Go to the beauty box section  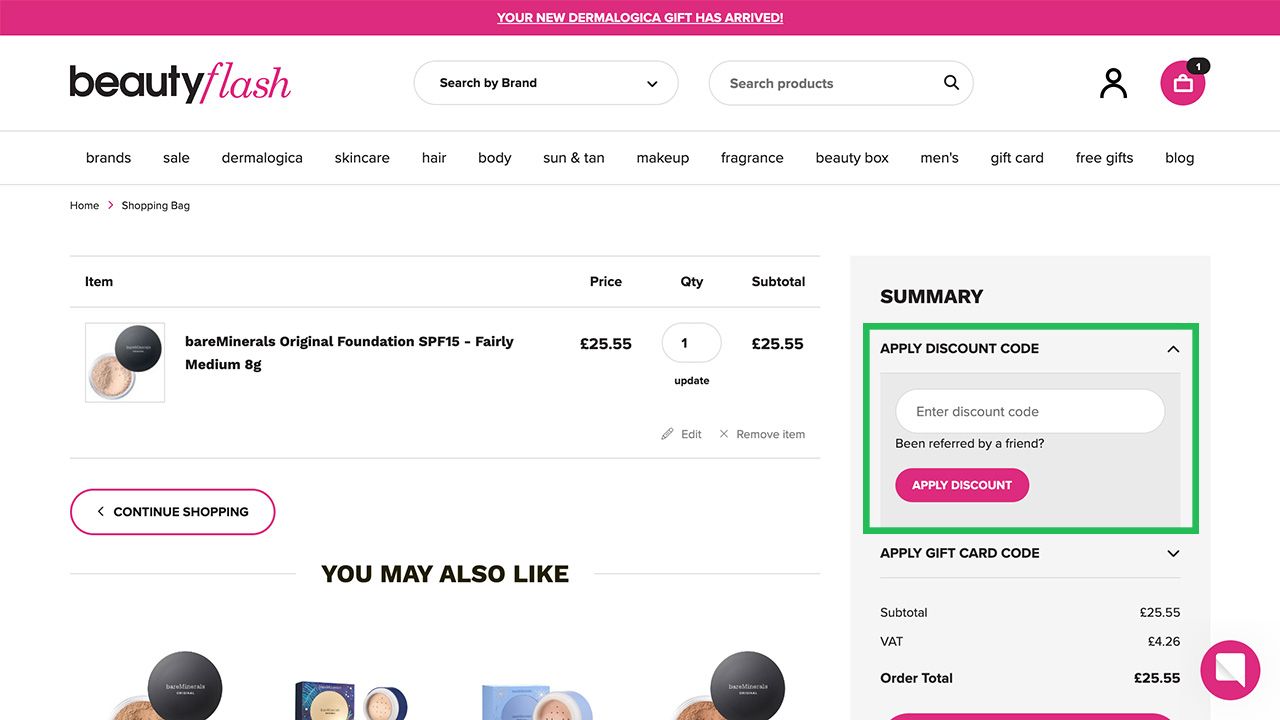point(851,157)
